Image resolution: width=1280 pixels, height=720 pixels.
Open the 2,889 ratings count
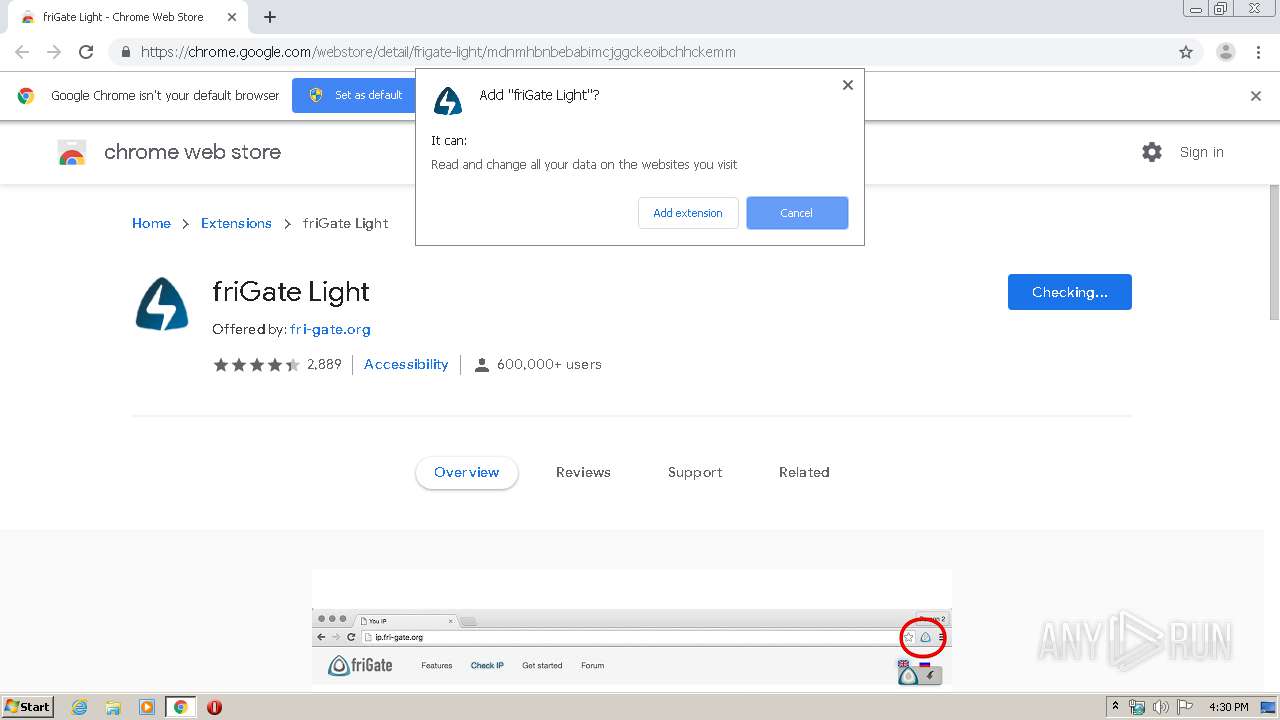[x=324, y=364]
